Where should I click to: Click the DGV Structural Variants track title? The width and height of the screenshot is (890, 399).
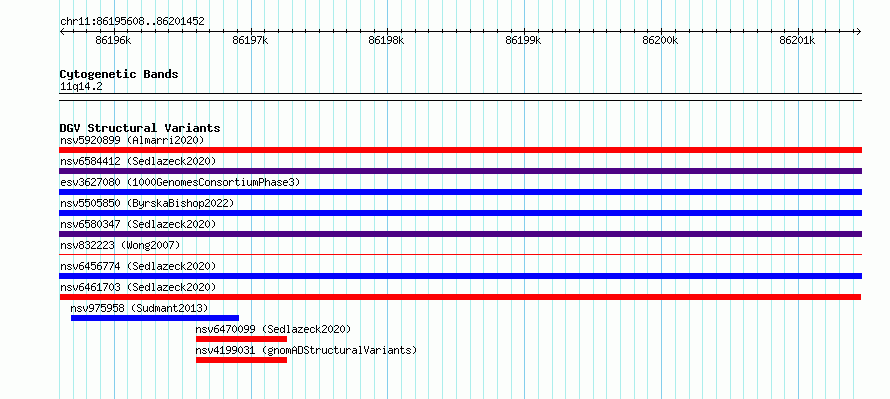click(140, 128)
